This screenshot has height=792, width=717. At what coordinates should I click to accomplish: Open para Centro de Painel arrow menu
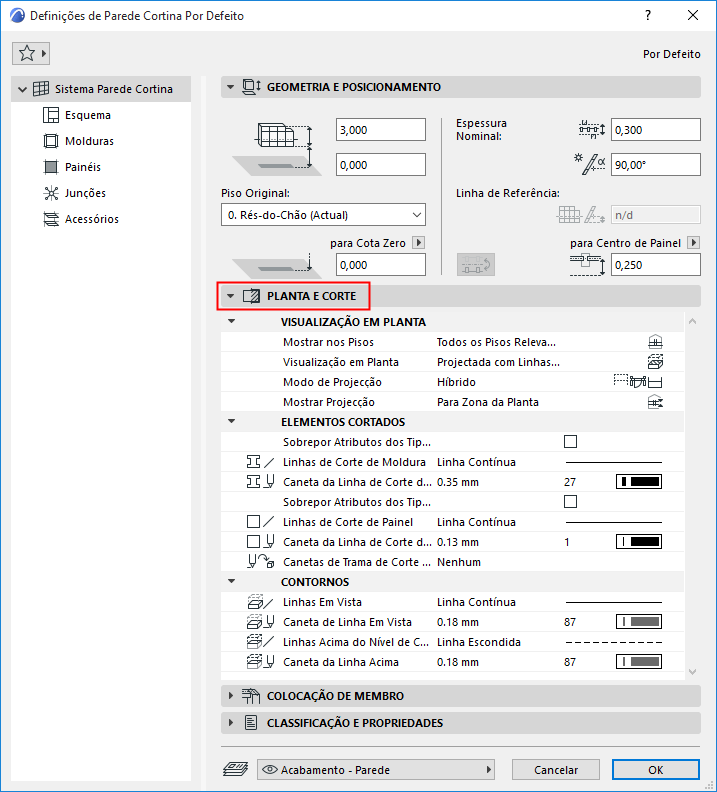point(694,242)
